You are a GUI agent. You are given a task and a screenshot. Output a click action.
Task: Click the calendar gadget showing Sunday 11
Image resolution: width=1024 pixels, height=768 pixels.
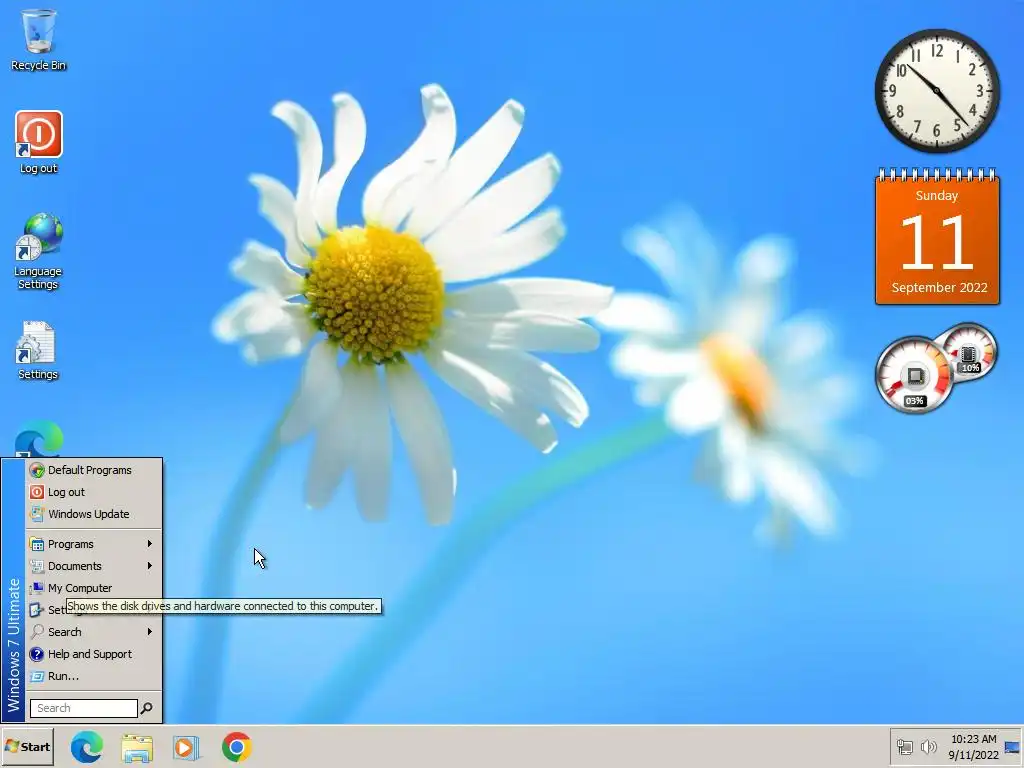[937, 236]
